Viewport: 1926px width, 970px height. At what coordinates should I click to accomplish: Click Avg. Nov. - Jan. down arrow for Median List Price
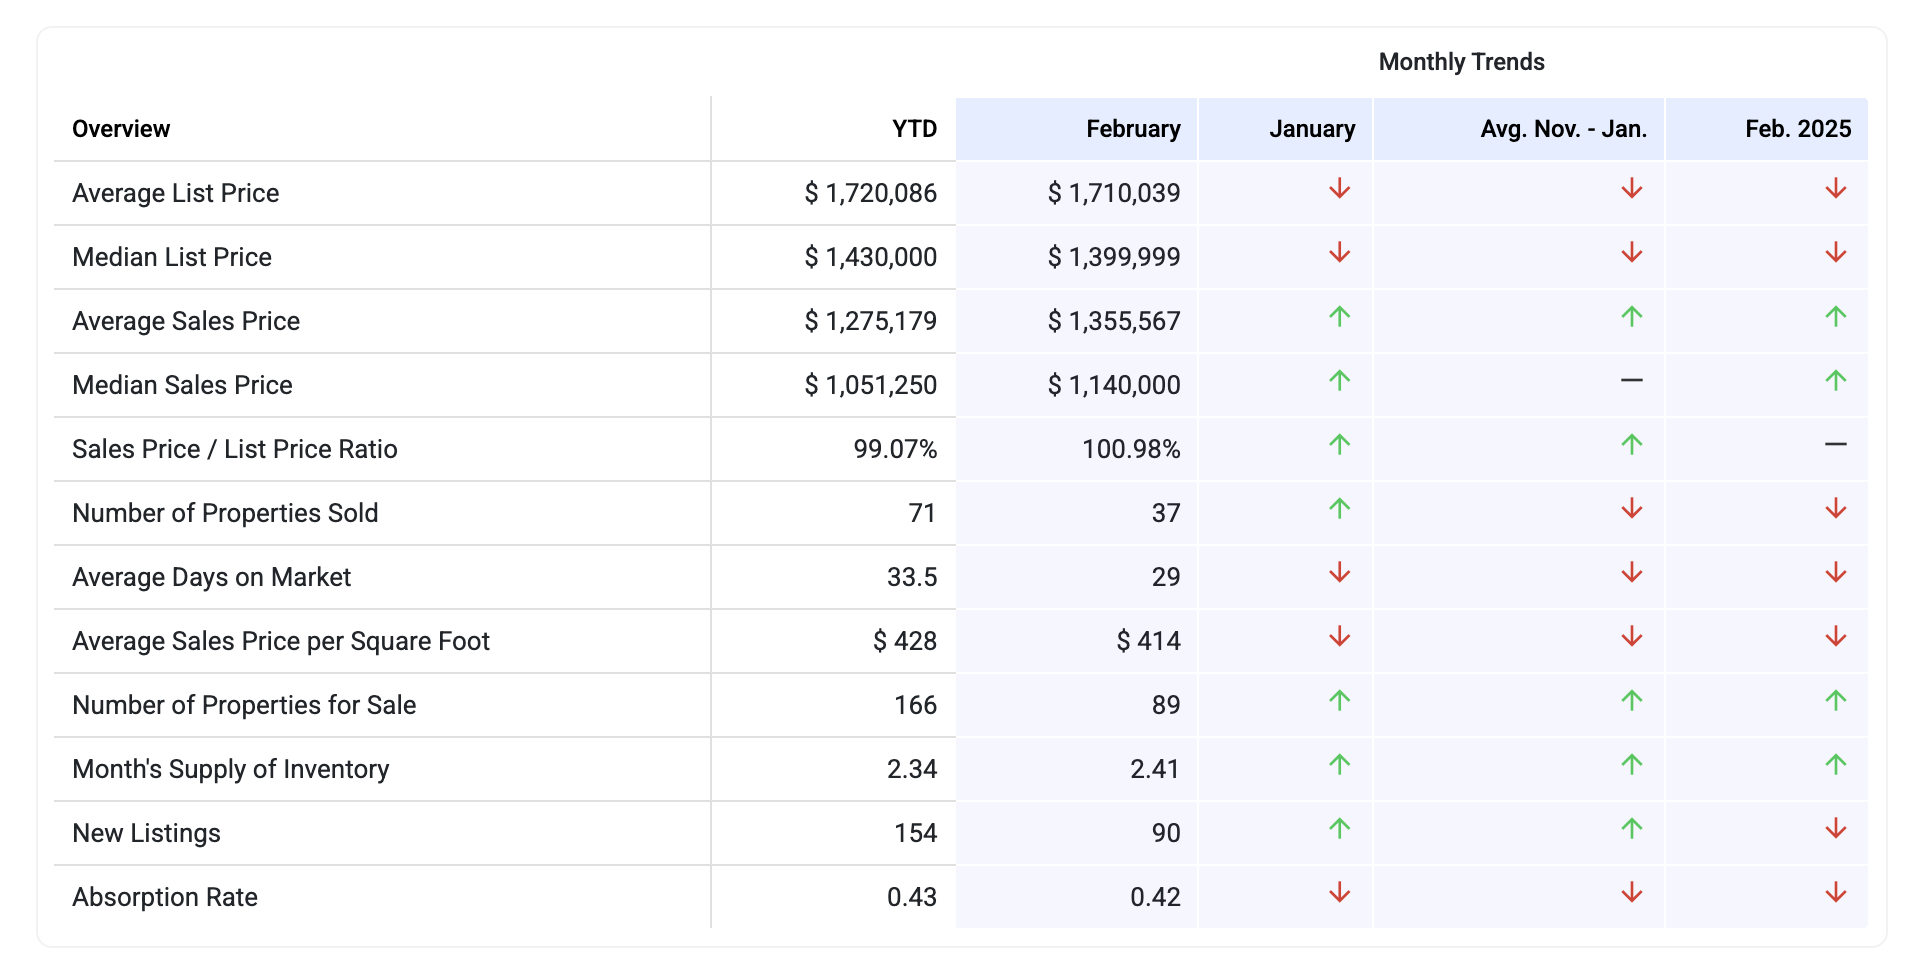pyautogui.click(x=1631, y=253)
